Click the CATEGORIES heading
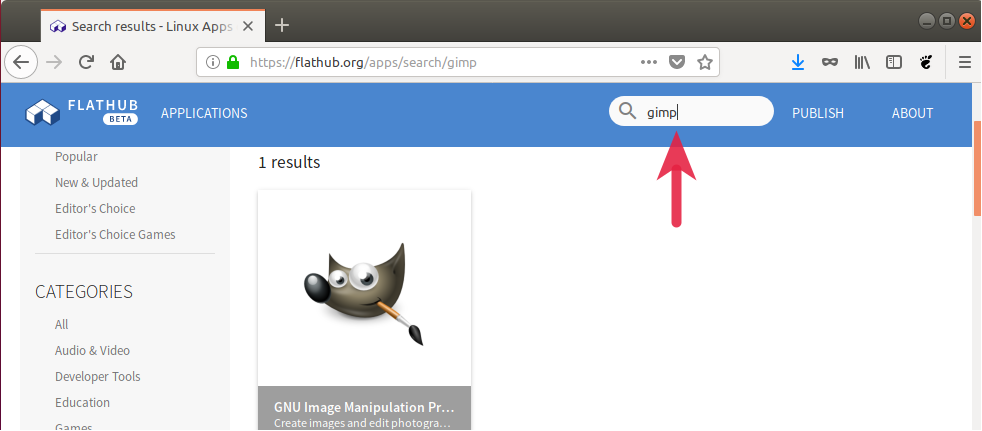Screen dimensions: 982x431 [x=84, y=291]
